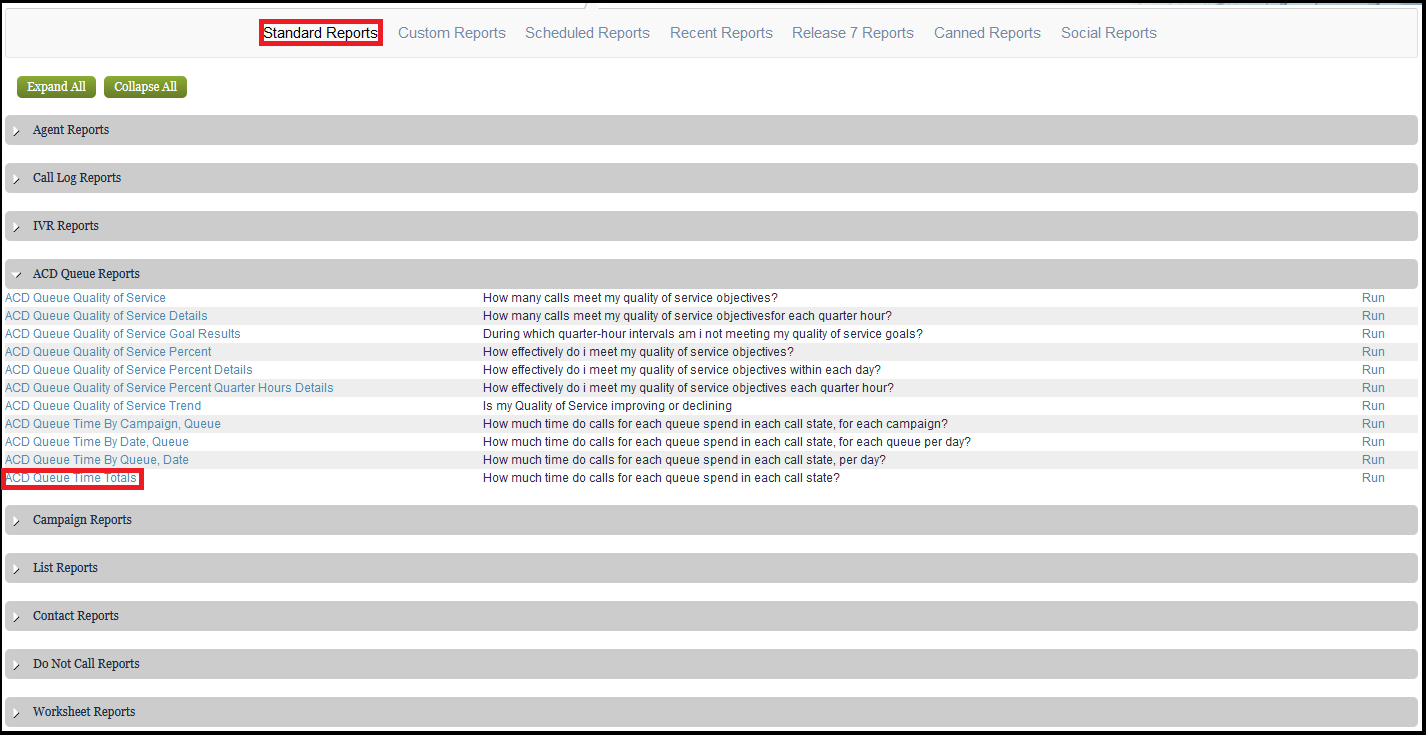Open Quality of Service Percent Quarter Hours Details

[x=170, y=388]
